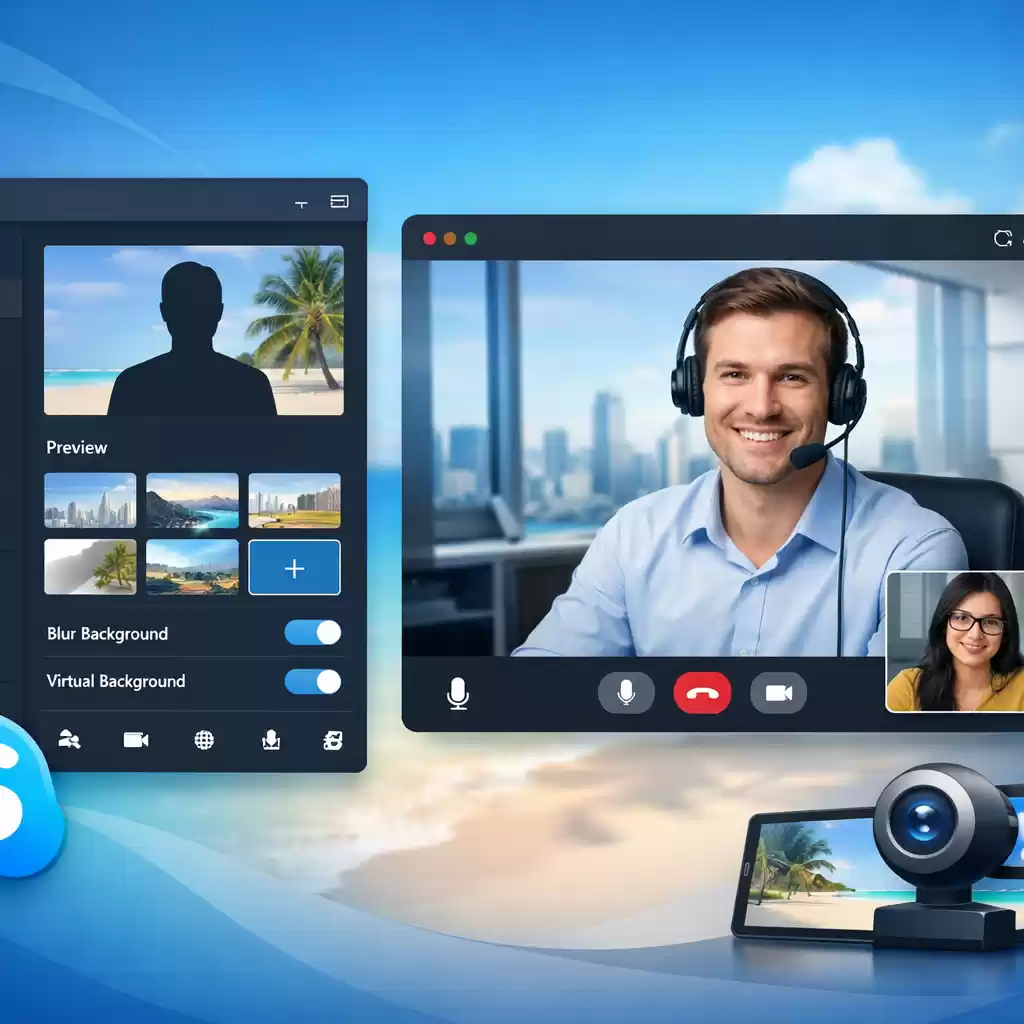This screenshot has width=1024, height=1024.
Task: Select the cityscape background thumbnail
Action: [90, 500]
